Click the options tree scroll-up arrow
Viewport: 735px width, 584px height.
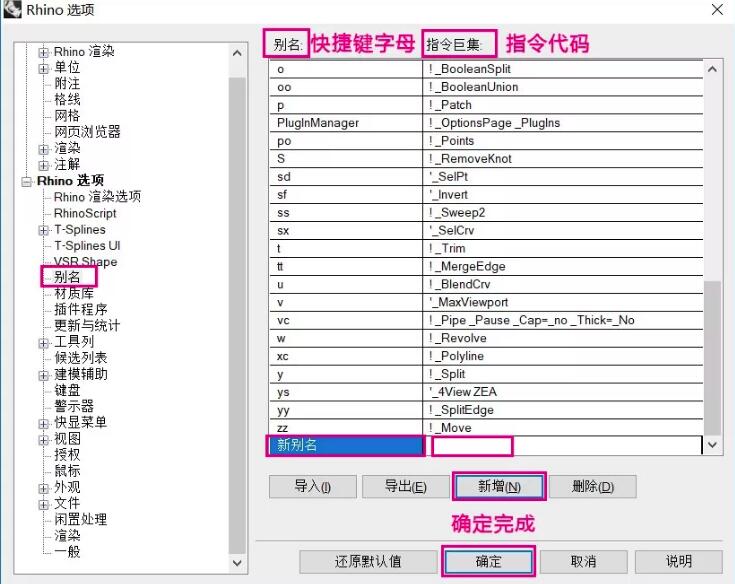click(237, 53)
